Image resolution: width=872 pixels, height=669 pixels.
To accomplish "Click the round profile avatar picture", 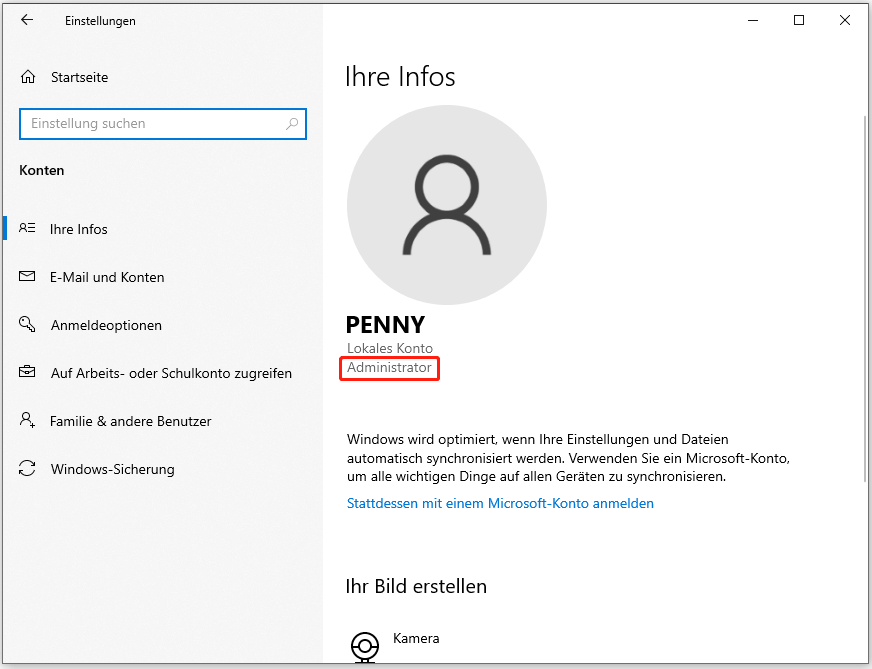I will 447,203.
